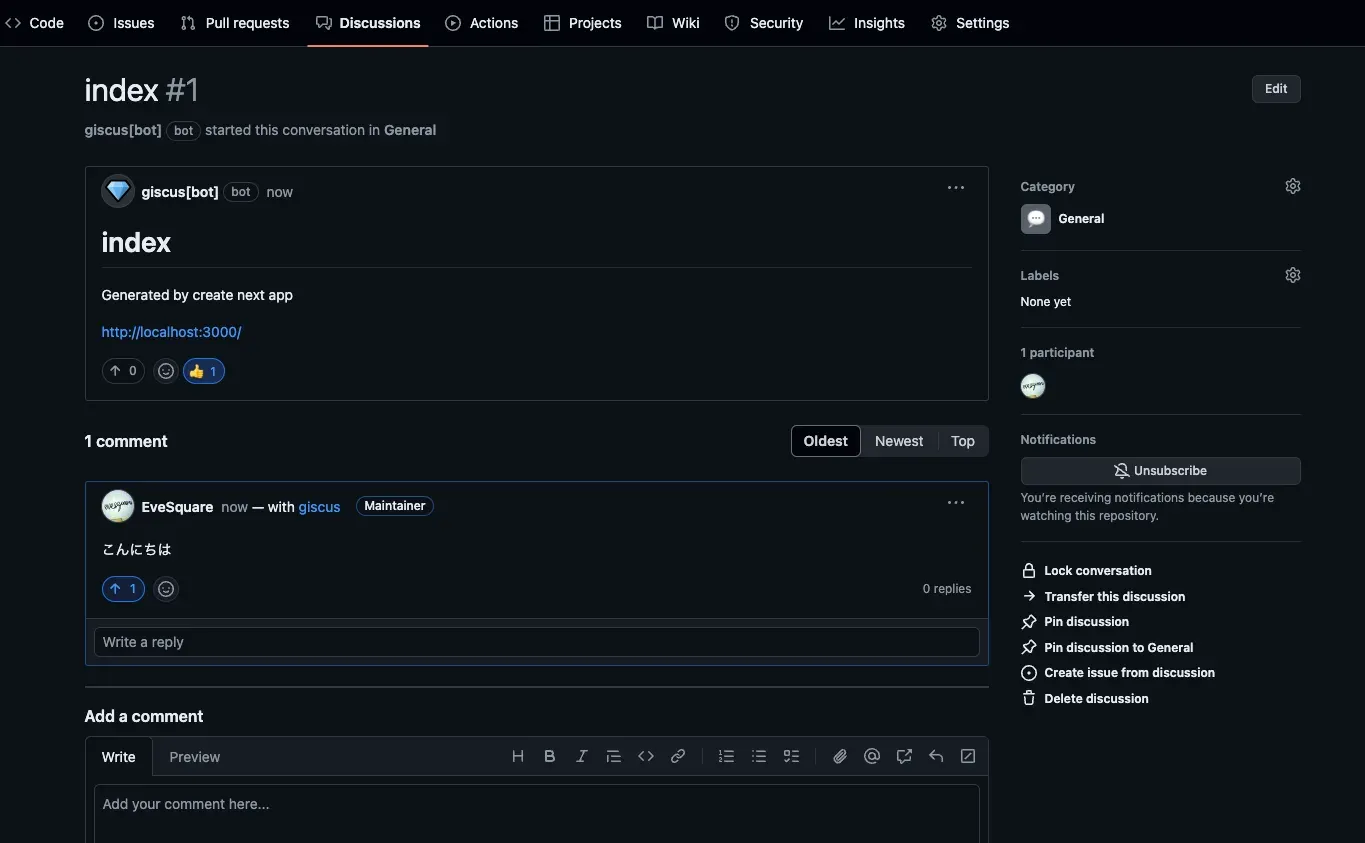Screen dimensions: 1365x843
Task: Insert code formatting in comment toolbar
Action: [646, 757]
